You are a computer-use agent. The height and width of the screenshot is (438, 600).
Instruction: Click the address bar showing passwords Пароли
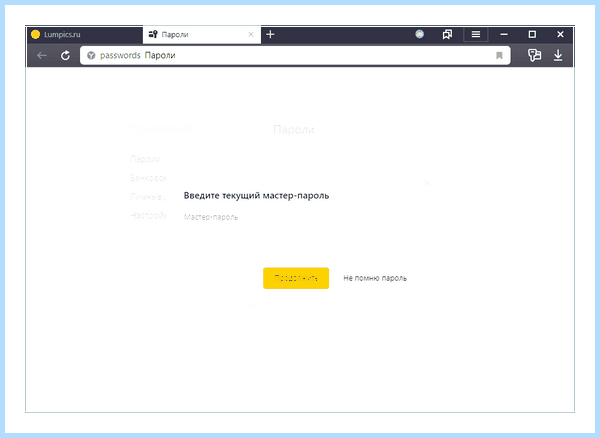tap(295, 55)
